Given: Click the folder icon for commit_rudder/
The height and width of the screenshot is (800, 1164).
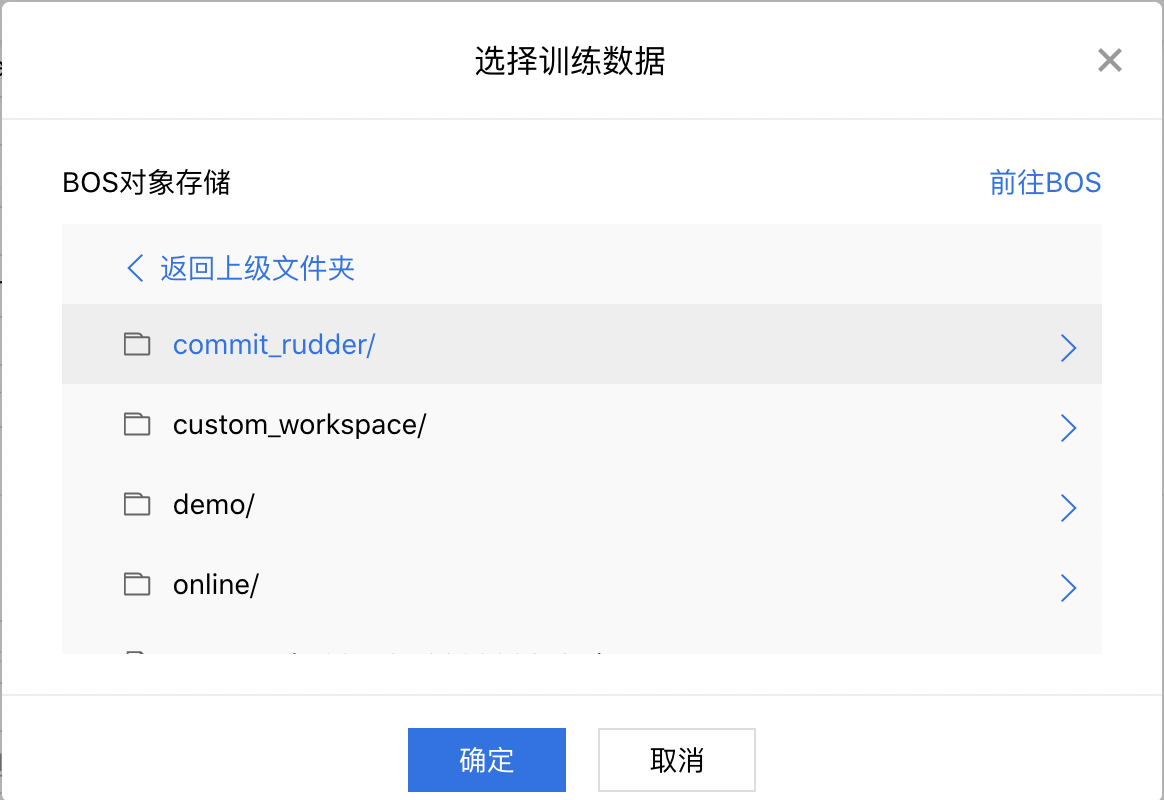Looking at the screenshot, I should click(137, 344).
